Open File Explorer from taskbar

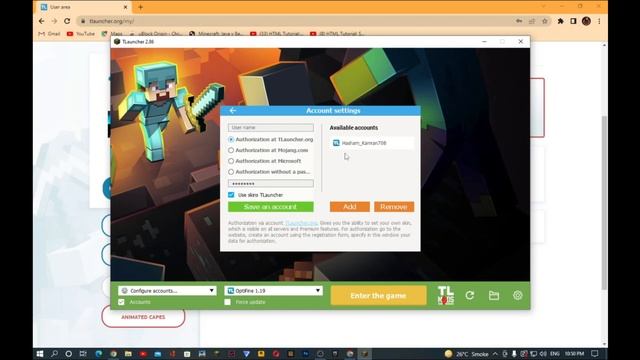coord(128,354)
